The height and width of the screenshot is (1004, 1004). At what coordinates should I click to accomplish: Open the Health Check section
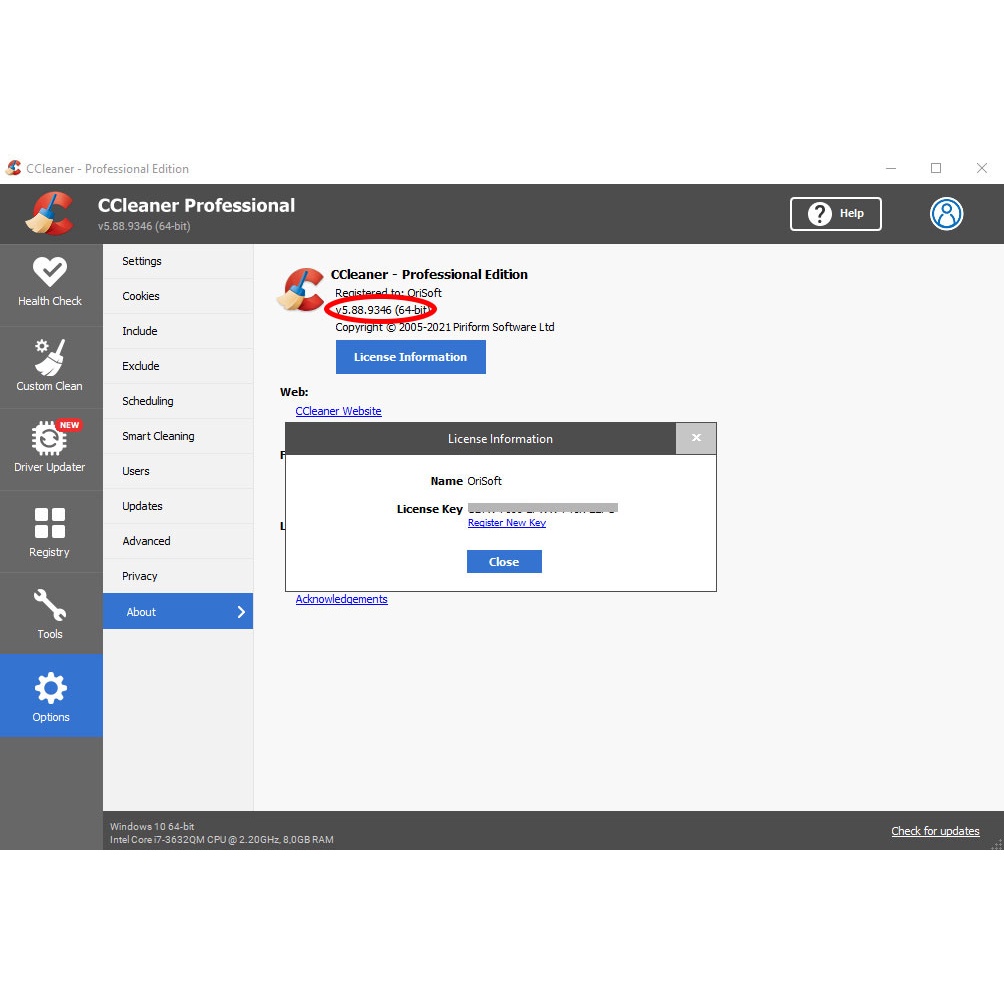point(50,284)
